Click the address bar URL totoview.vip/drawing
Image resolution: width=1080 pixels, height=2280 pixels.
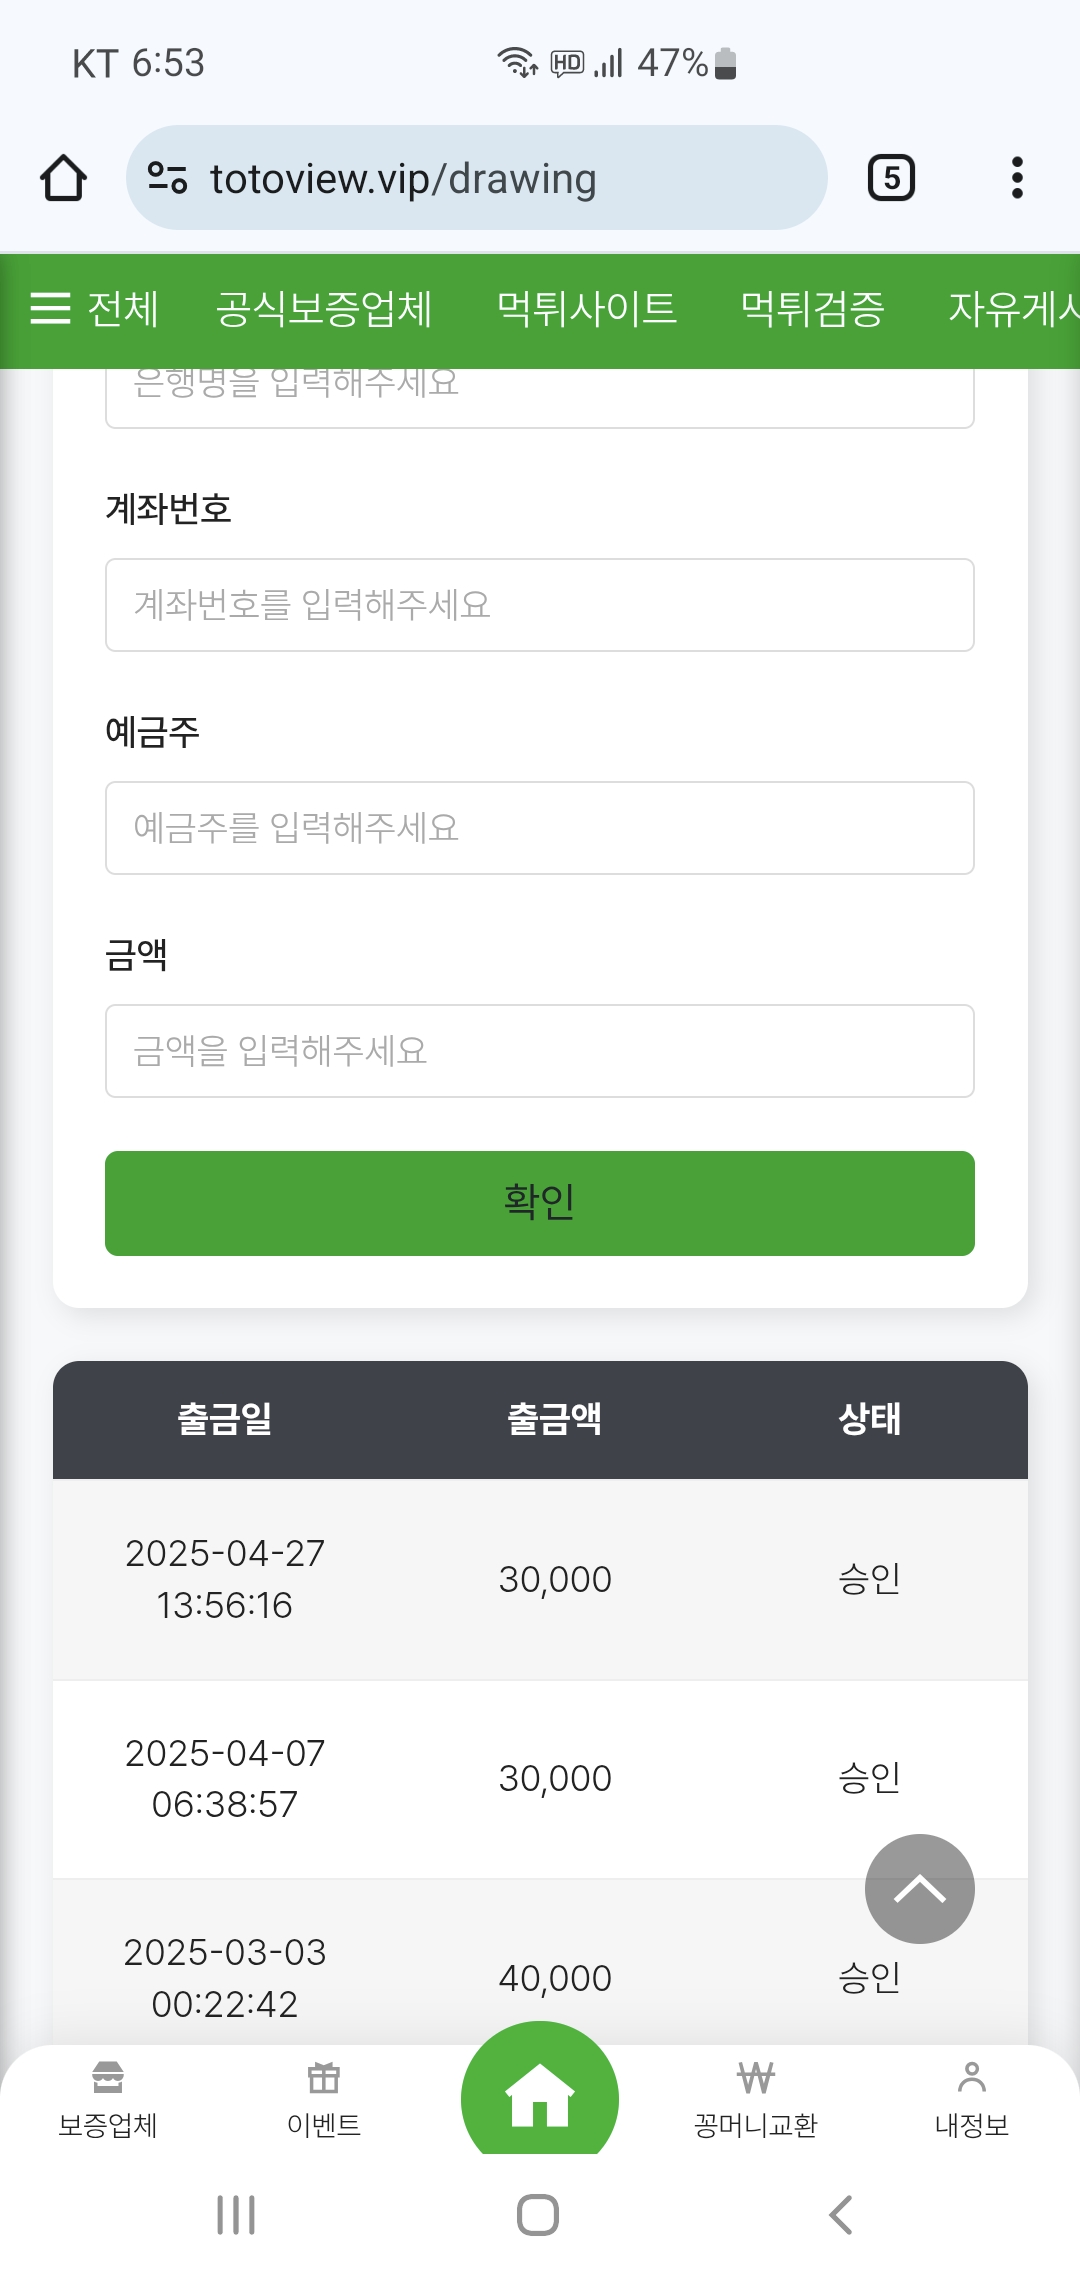click(402, 179)
